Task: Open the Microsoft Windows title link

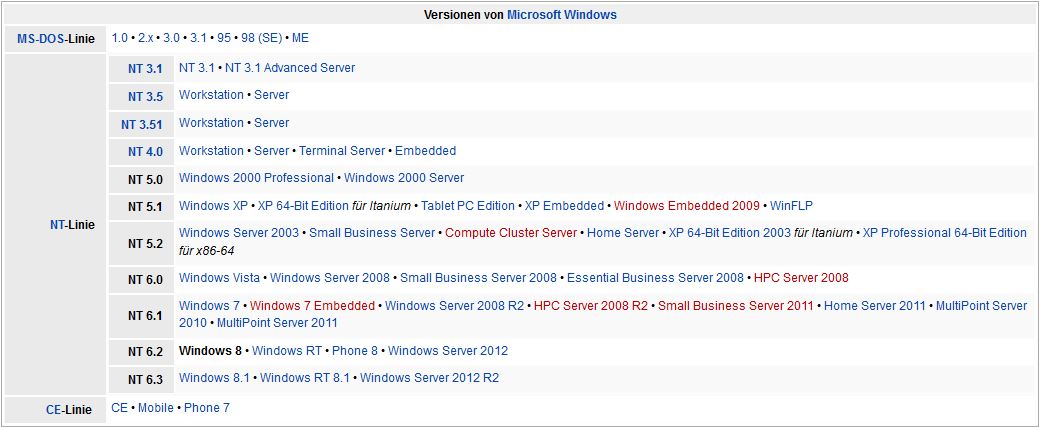Action: tap(562, 15)
